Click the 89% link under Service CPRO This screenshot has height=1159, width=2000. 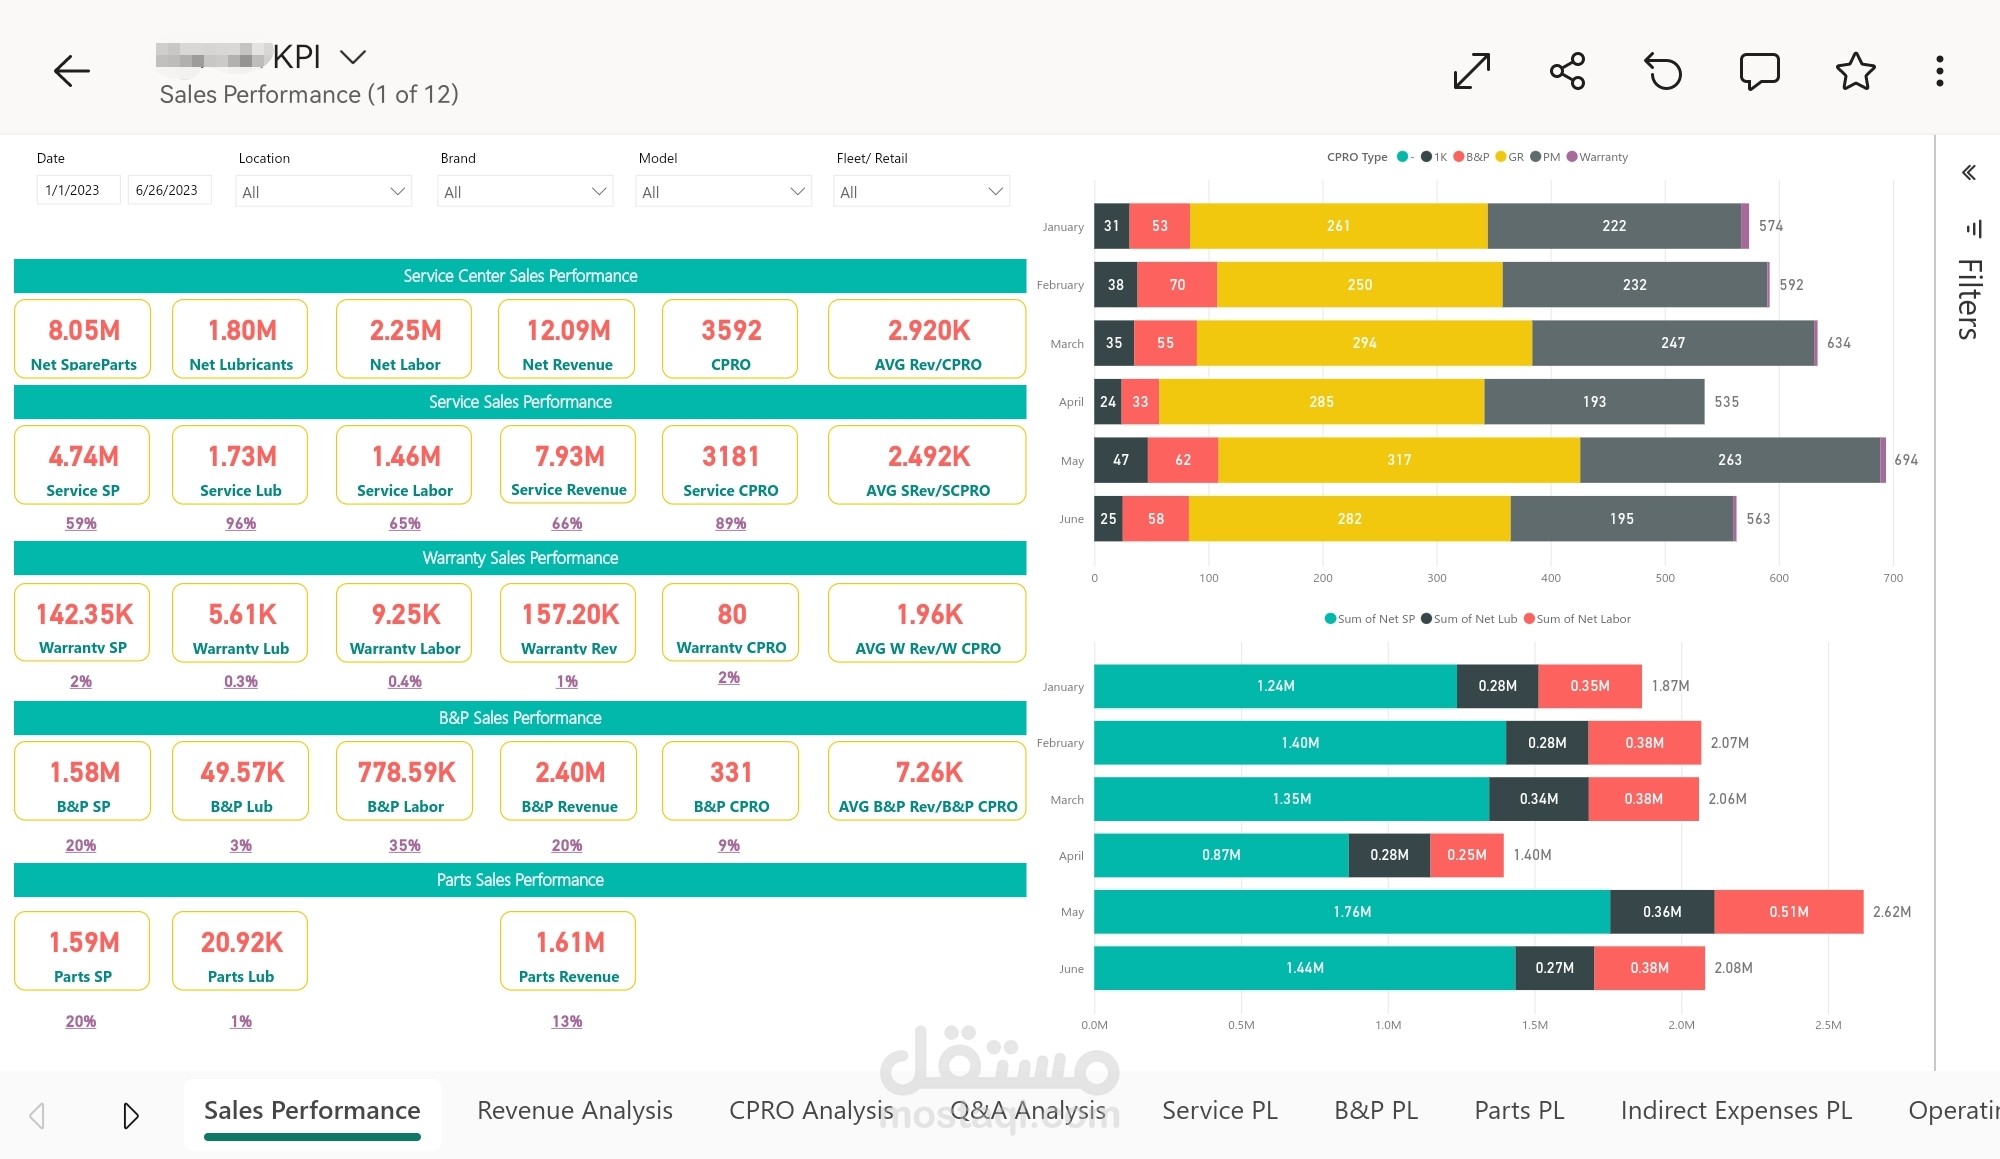[x=731, y=523]
